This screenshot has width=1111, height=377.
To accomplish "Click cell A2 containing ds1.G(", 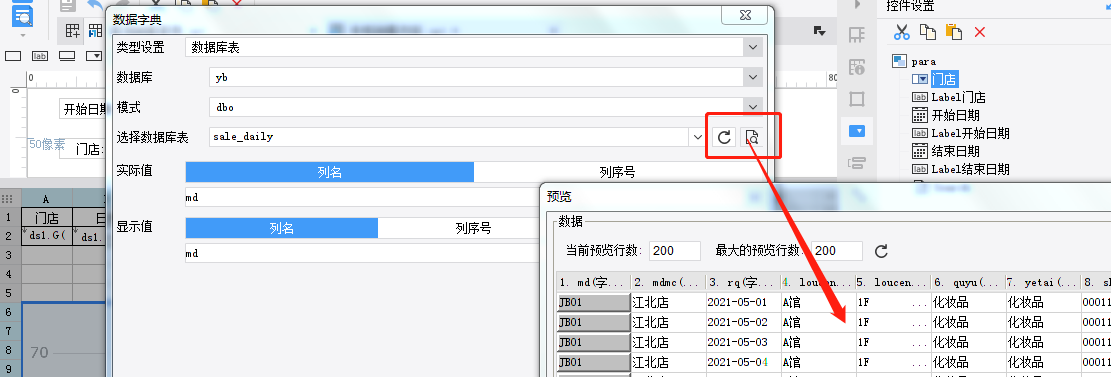I will (x=47, y=237).
